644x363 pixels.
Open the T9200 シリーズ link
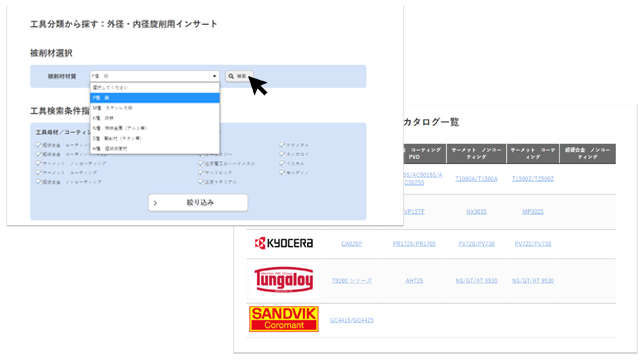352,281
